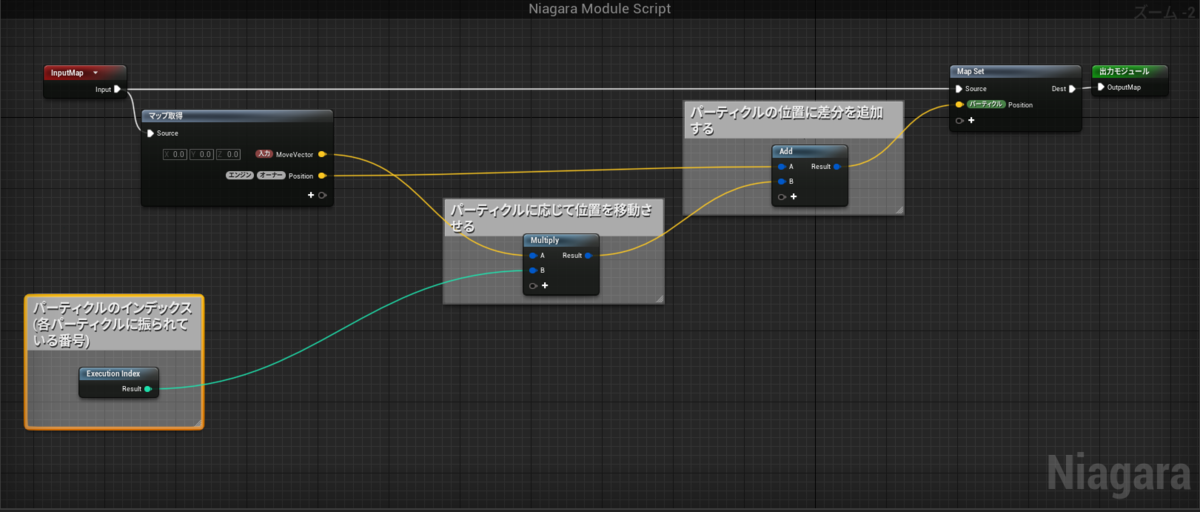Click the パーティクル namespace tag on Map Set

(x=985, y=104)
